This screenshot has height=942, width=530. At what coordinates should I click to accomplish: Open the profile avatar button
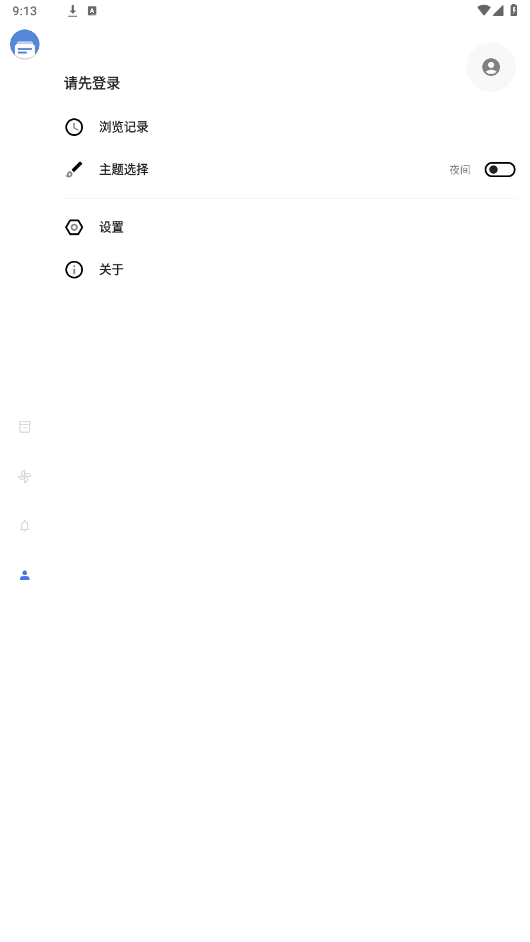coord(491,67)
